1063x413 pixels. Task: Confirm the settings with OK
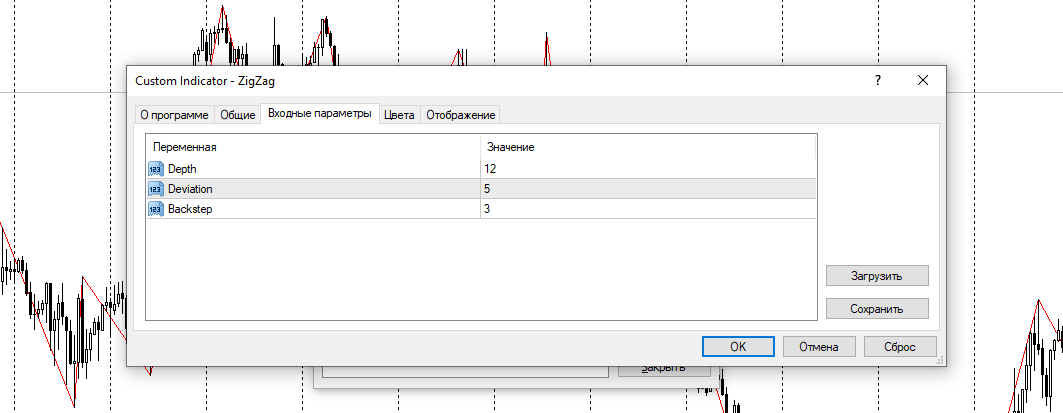point(738,346)
